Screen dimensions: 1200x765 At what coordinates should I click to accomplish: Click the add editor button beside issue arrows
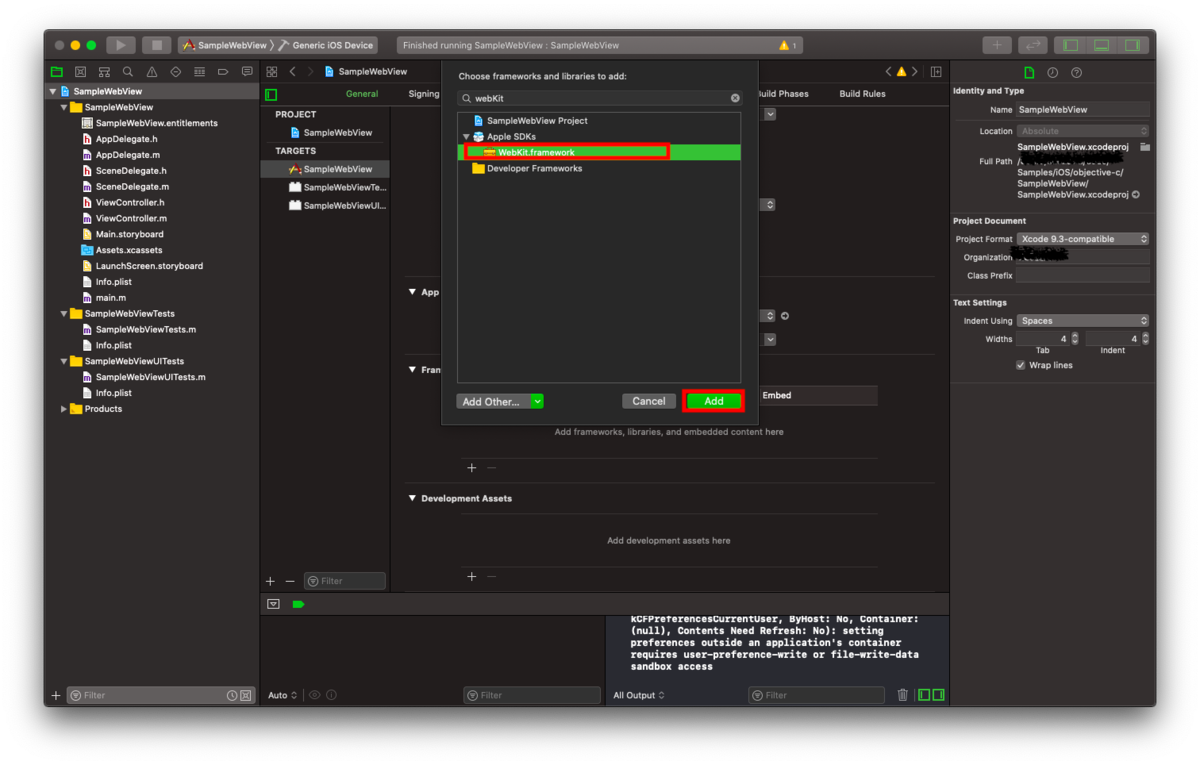pyautogui.click(x=936, y=72)
